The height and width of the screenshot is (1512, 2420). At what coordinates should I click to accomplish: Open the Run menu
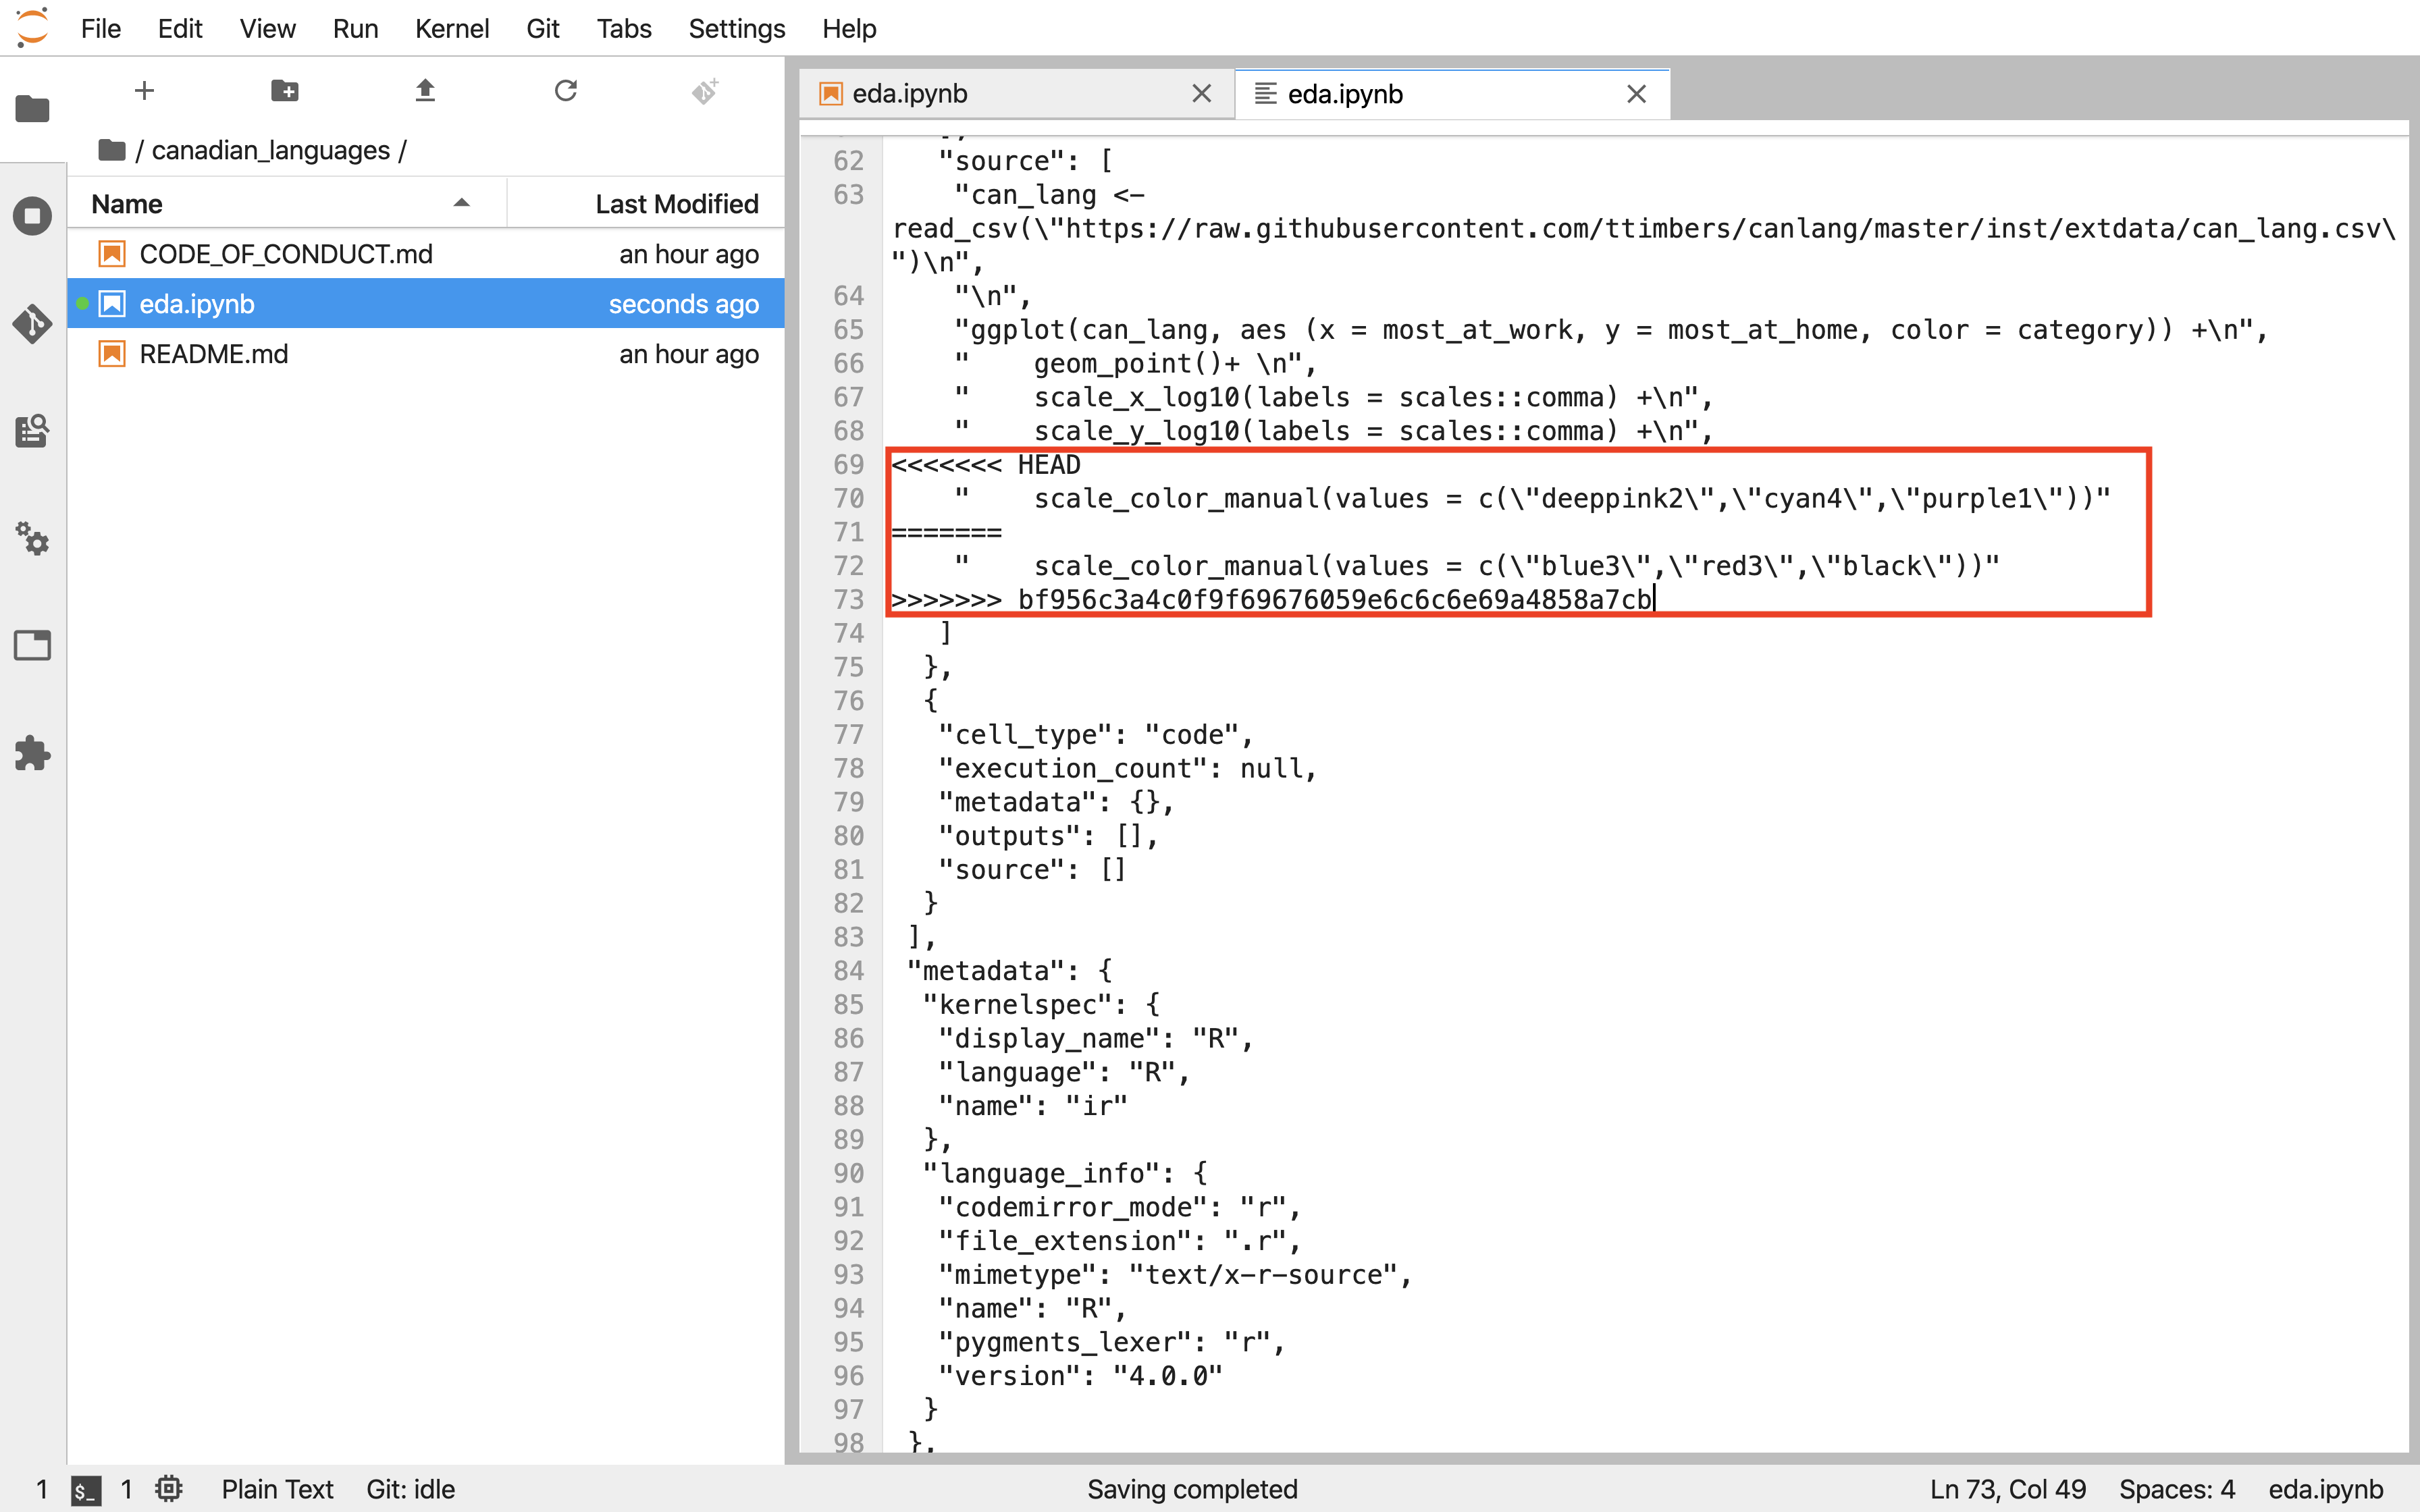[x=355, y=28]
